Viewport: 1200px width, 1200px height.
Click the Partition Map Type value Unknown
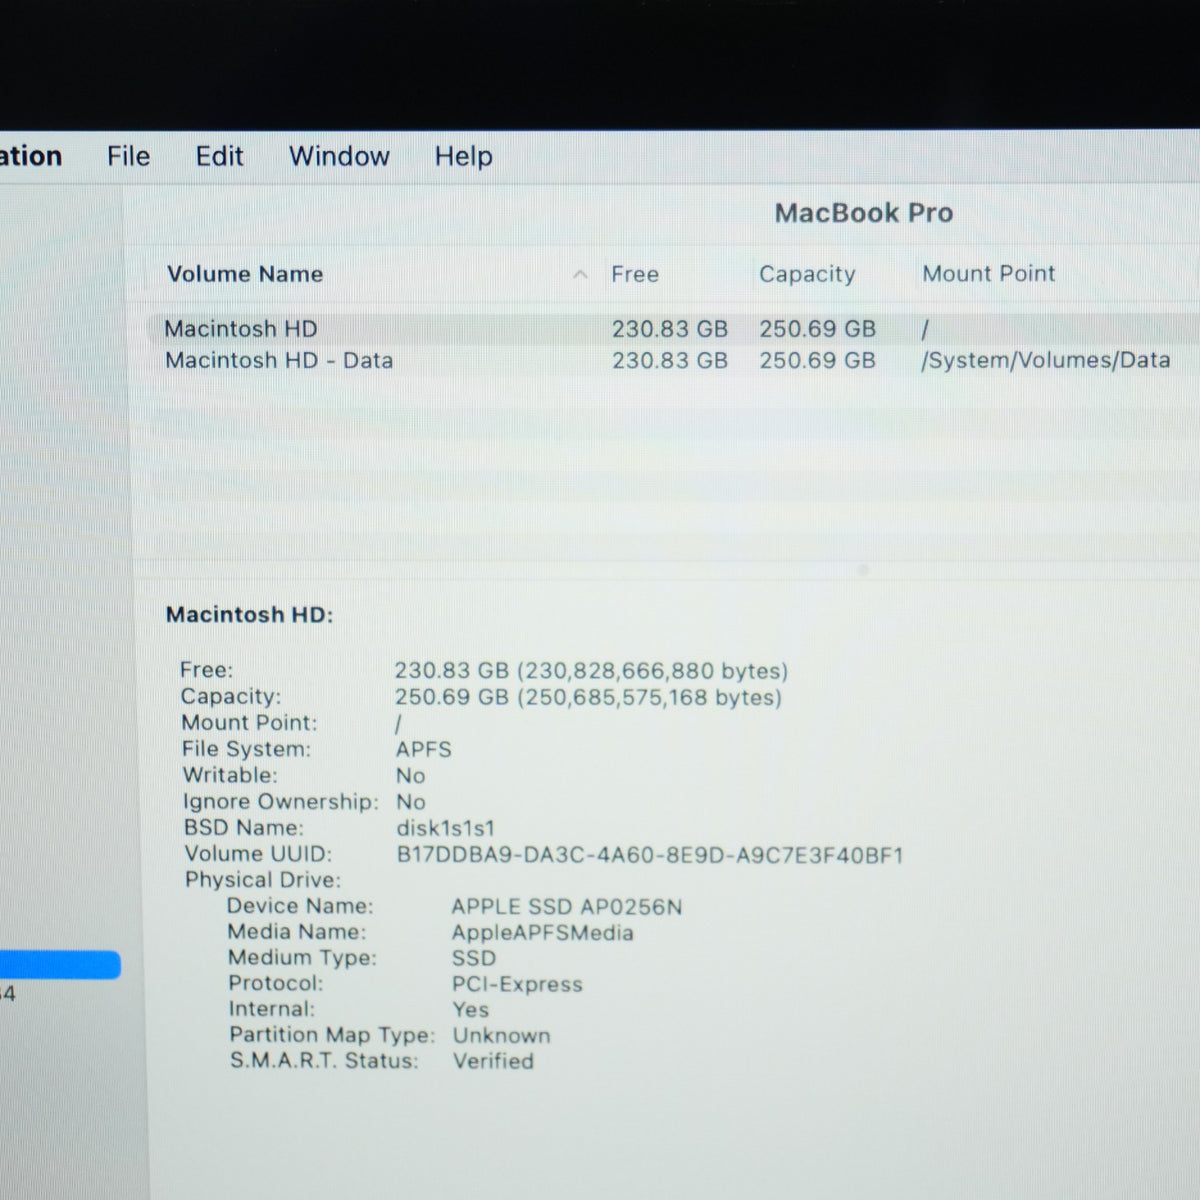tap(502, 1036)
